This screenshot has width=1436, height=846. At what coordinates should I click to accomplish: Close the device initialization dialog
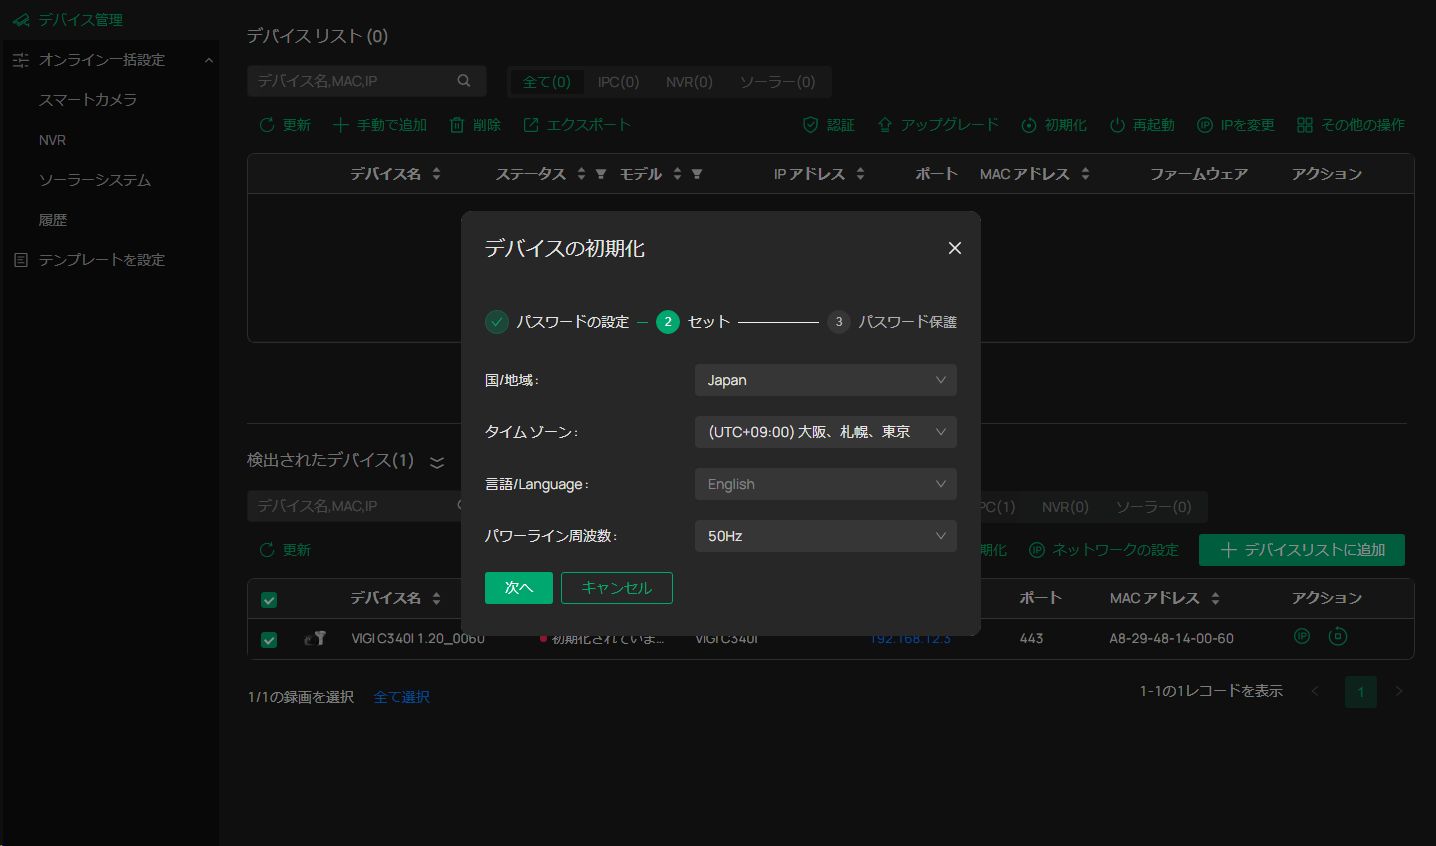tap(954, 248)
